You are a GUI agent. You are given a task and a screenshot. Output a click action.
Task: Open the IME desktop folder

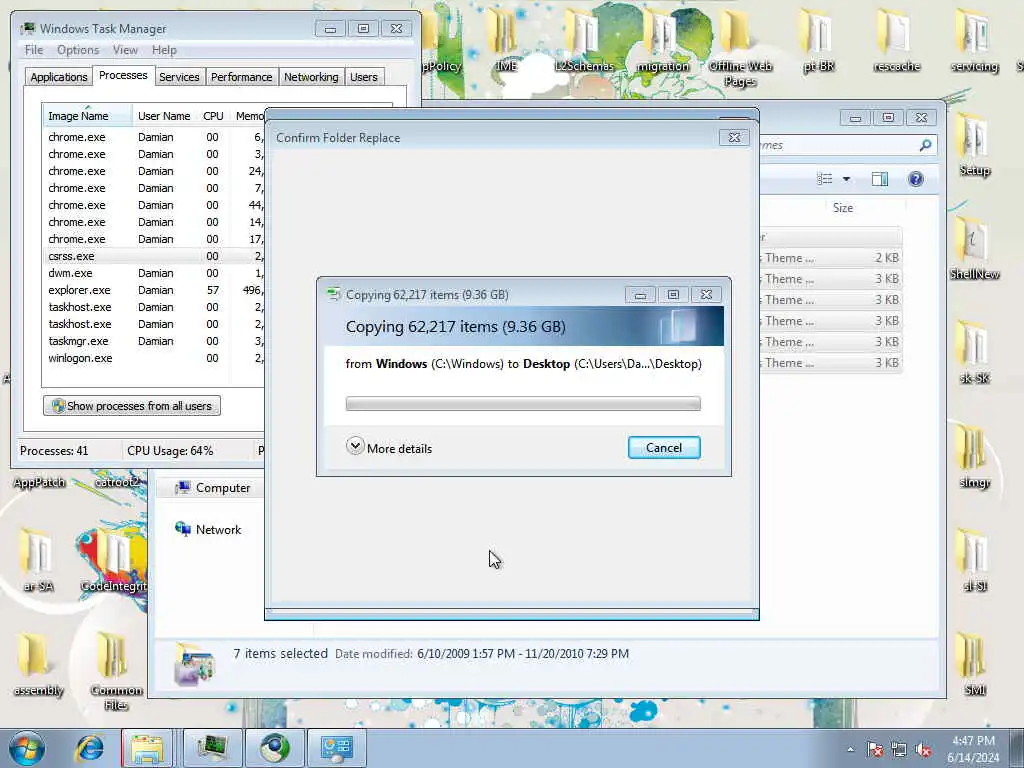coord(505,39)
